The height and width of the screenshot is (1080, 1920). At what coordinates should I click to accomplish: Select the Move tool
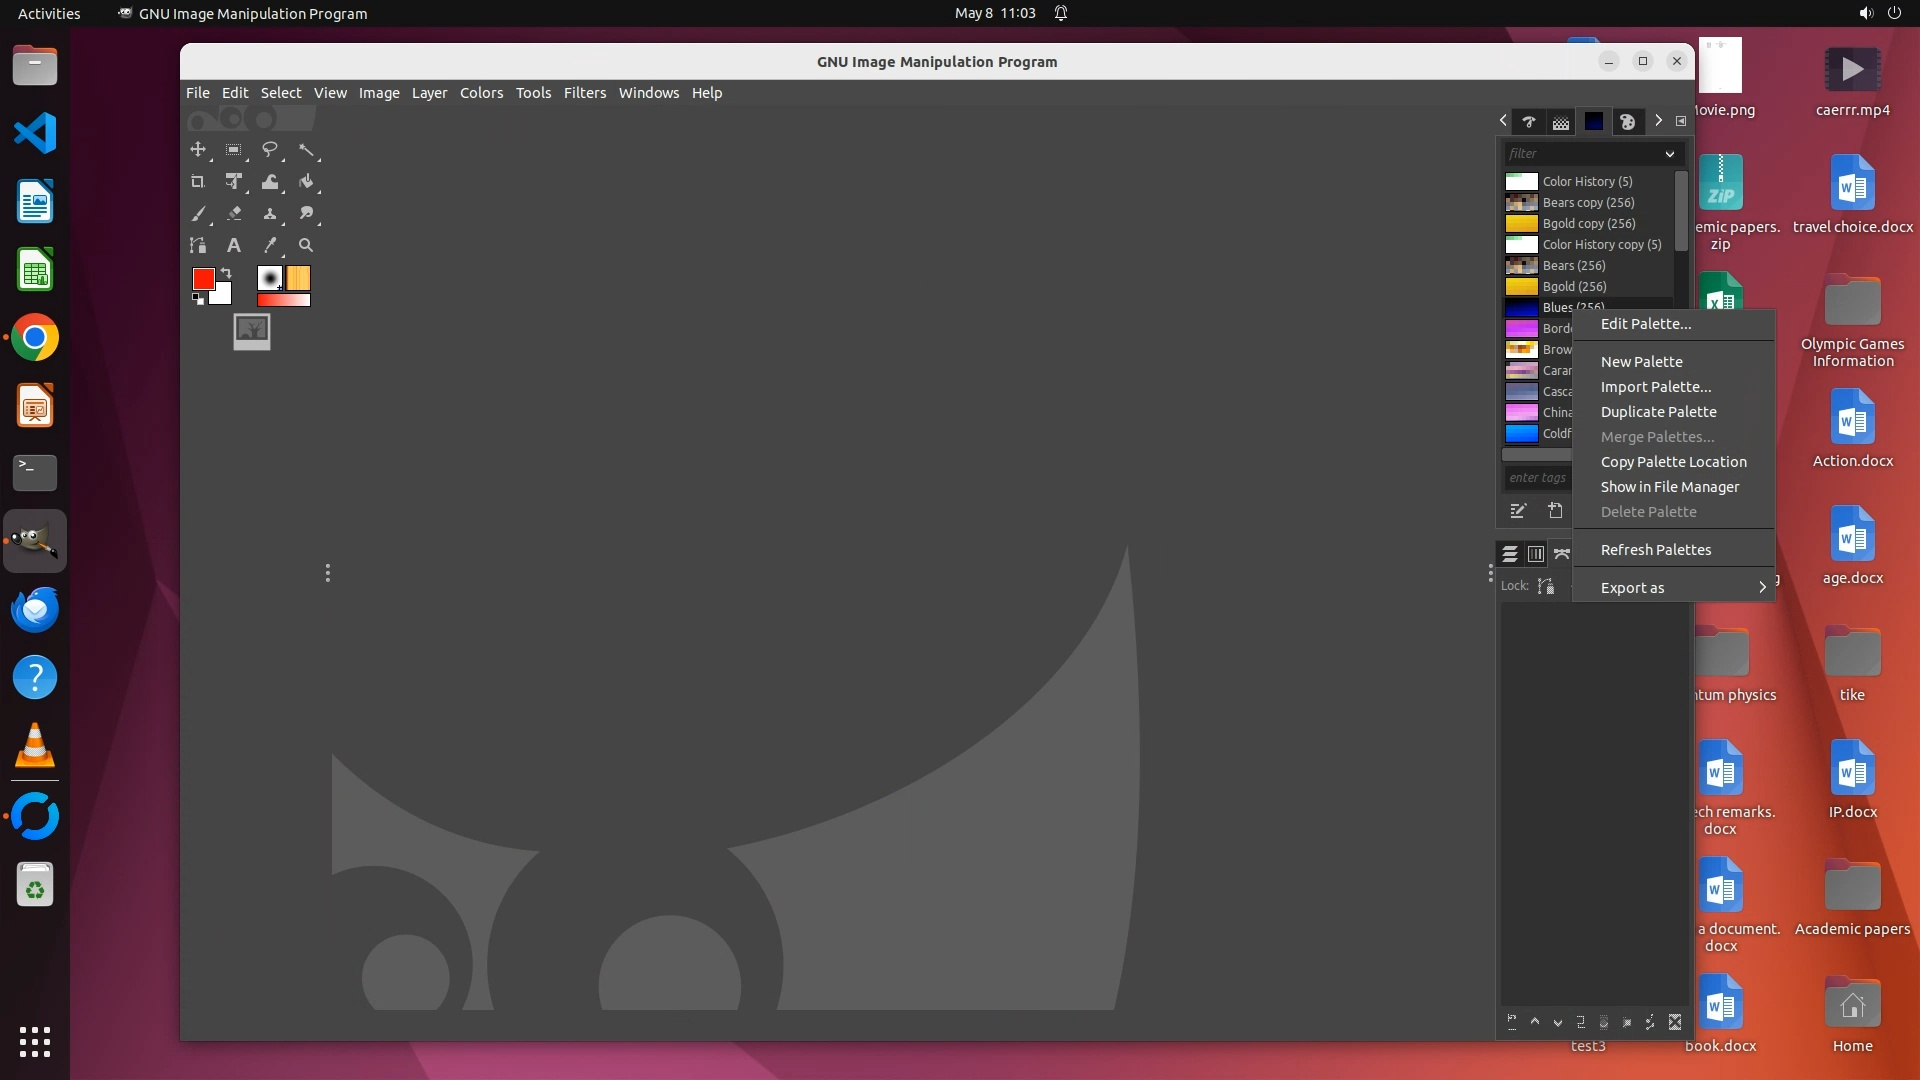pos(198,150)
